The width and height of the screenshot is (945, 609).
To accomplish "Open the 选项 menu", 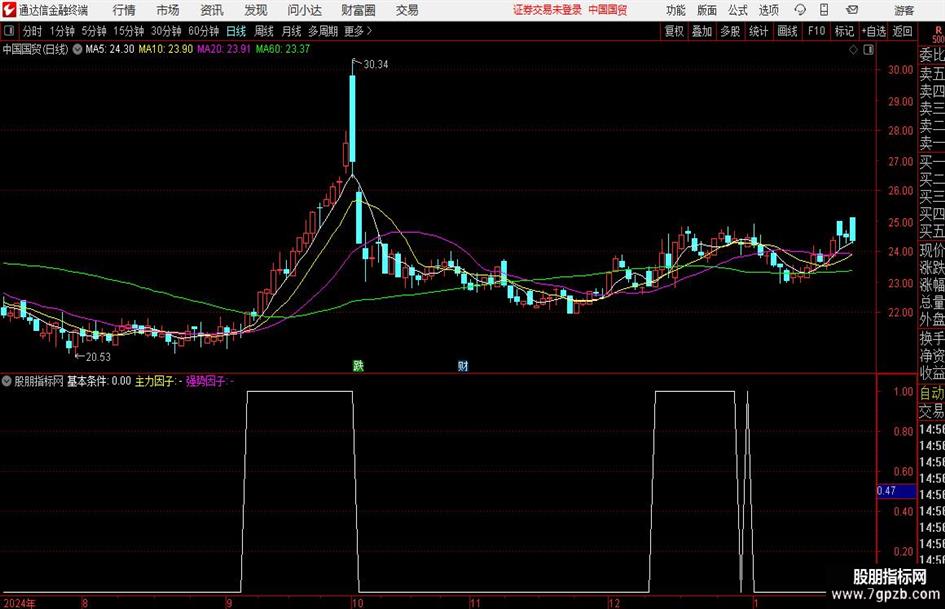I will pyautogui.click(x=768, y=10).
